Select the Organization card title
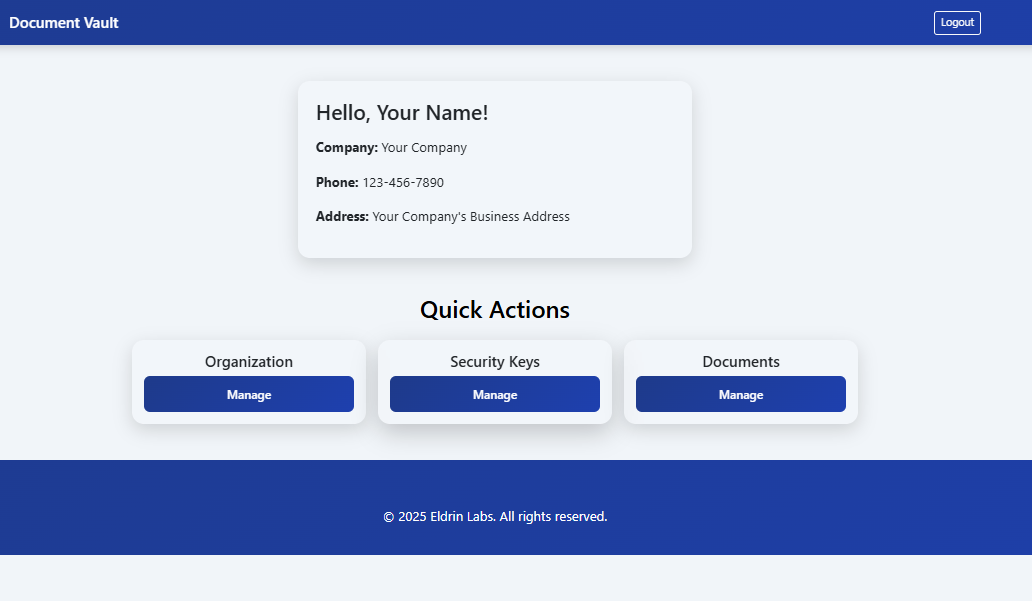The height and width of the screenshot is (601, 1032). (249, 362)
